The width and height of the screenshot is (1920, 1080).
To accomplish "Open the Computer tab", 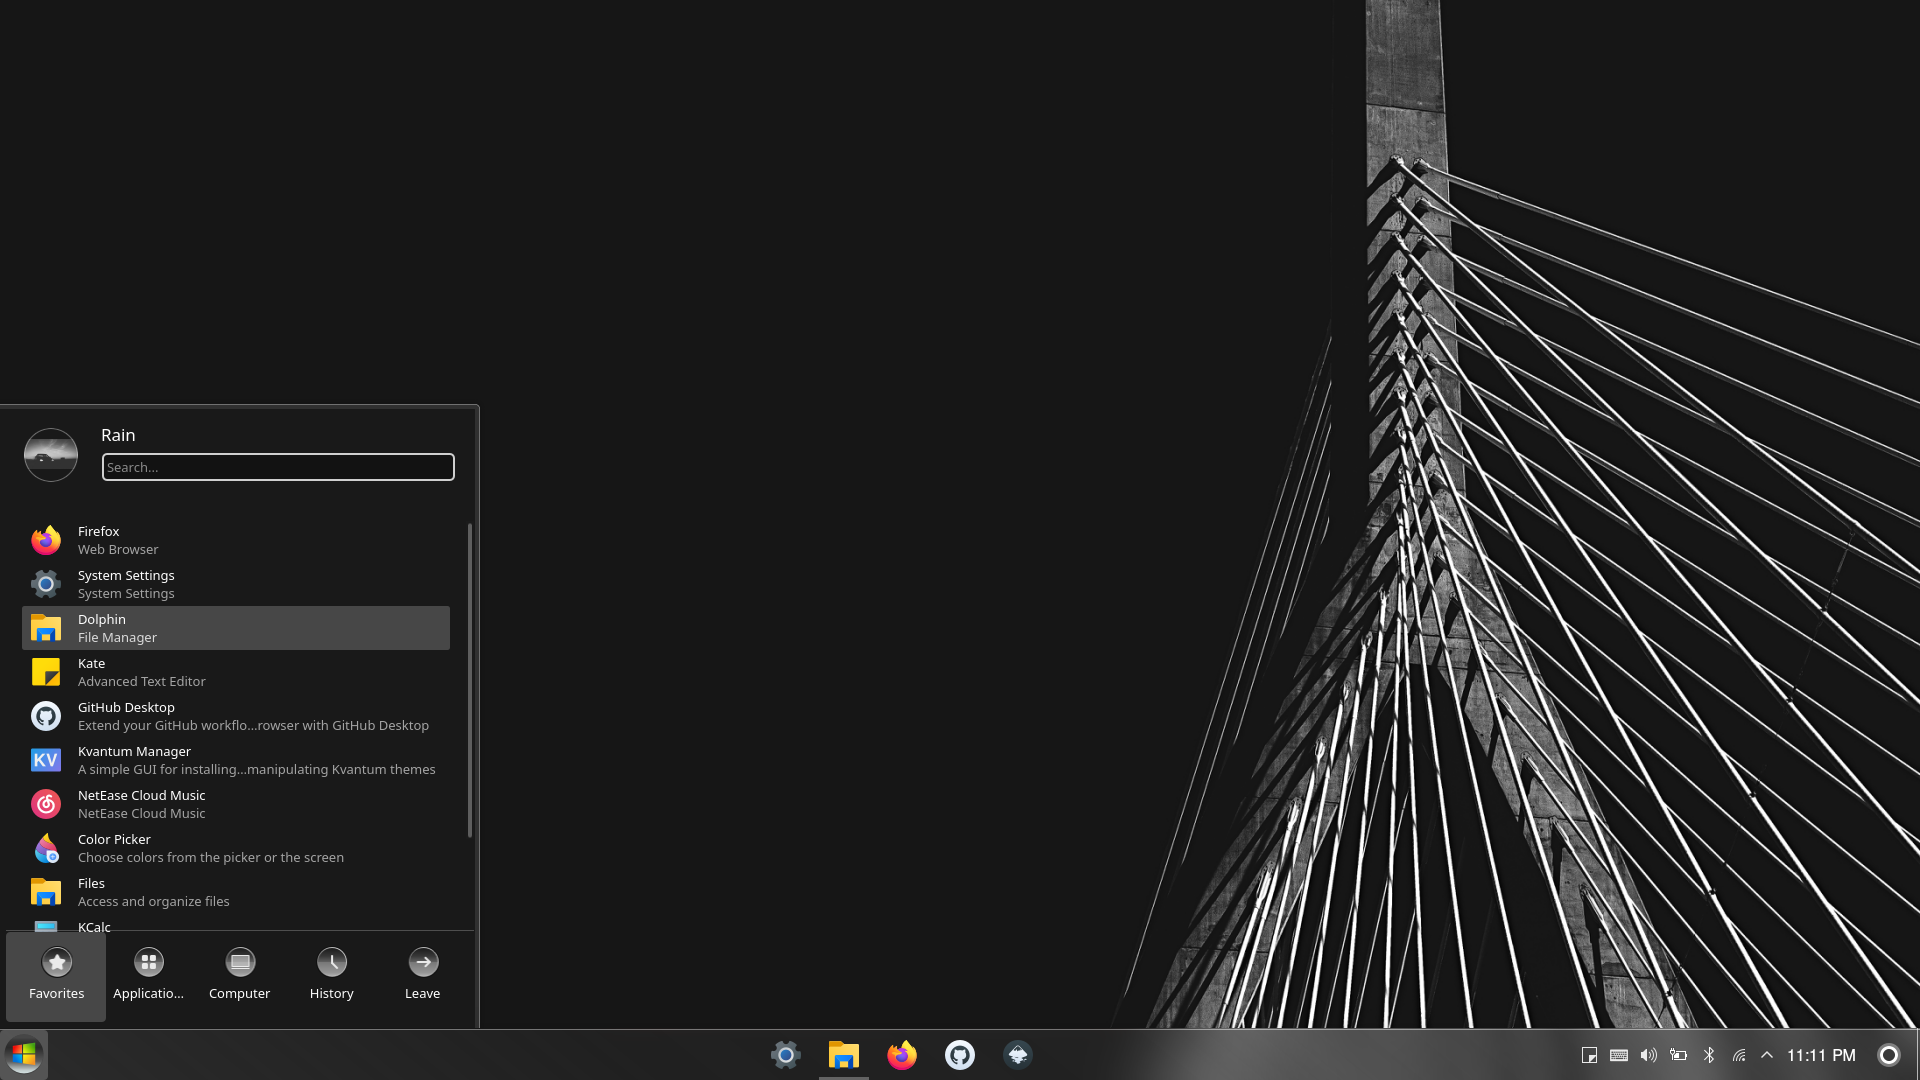I will click(240, 976).
